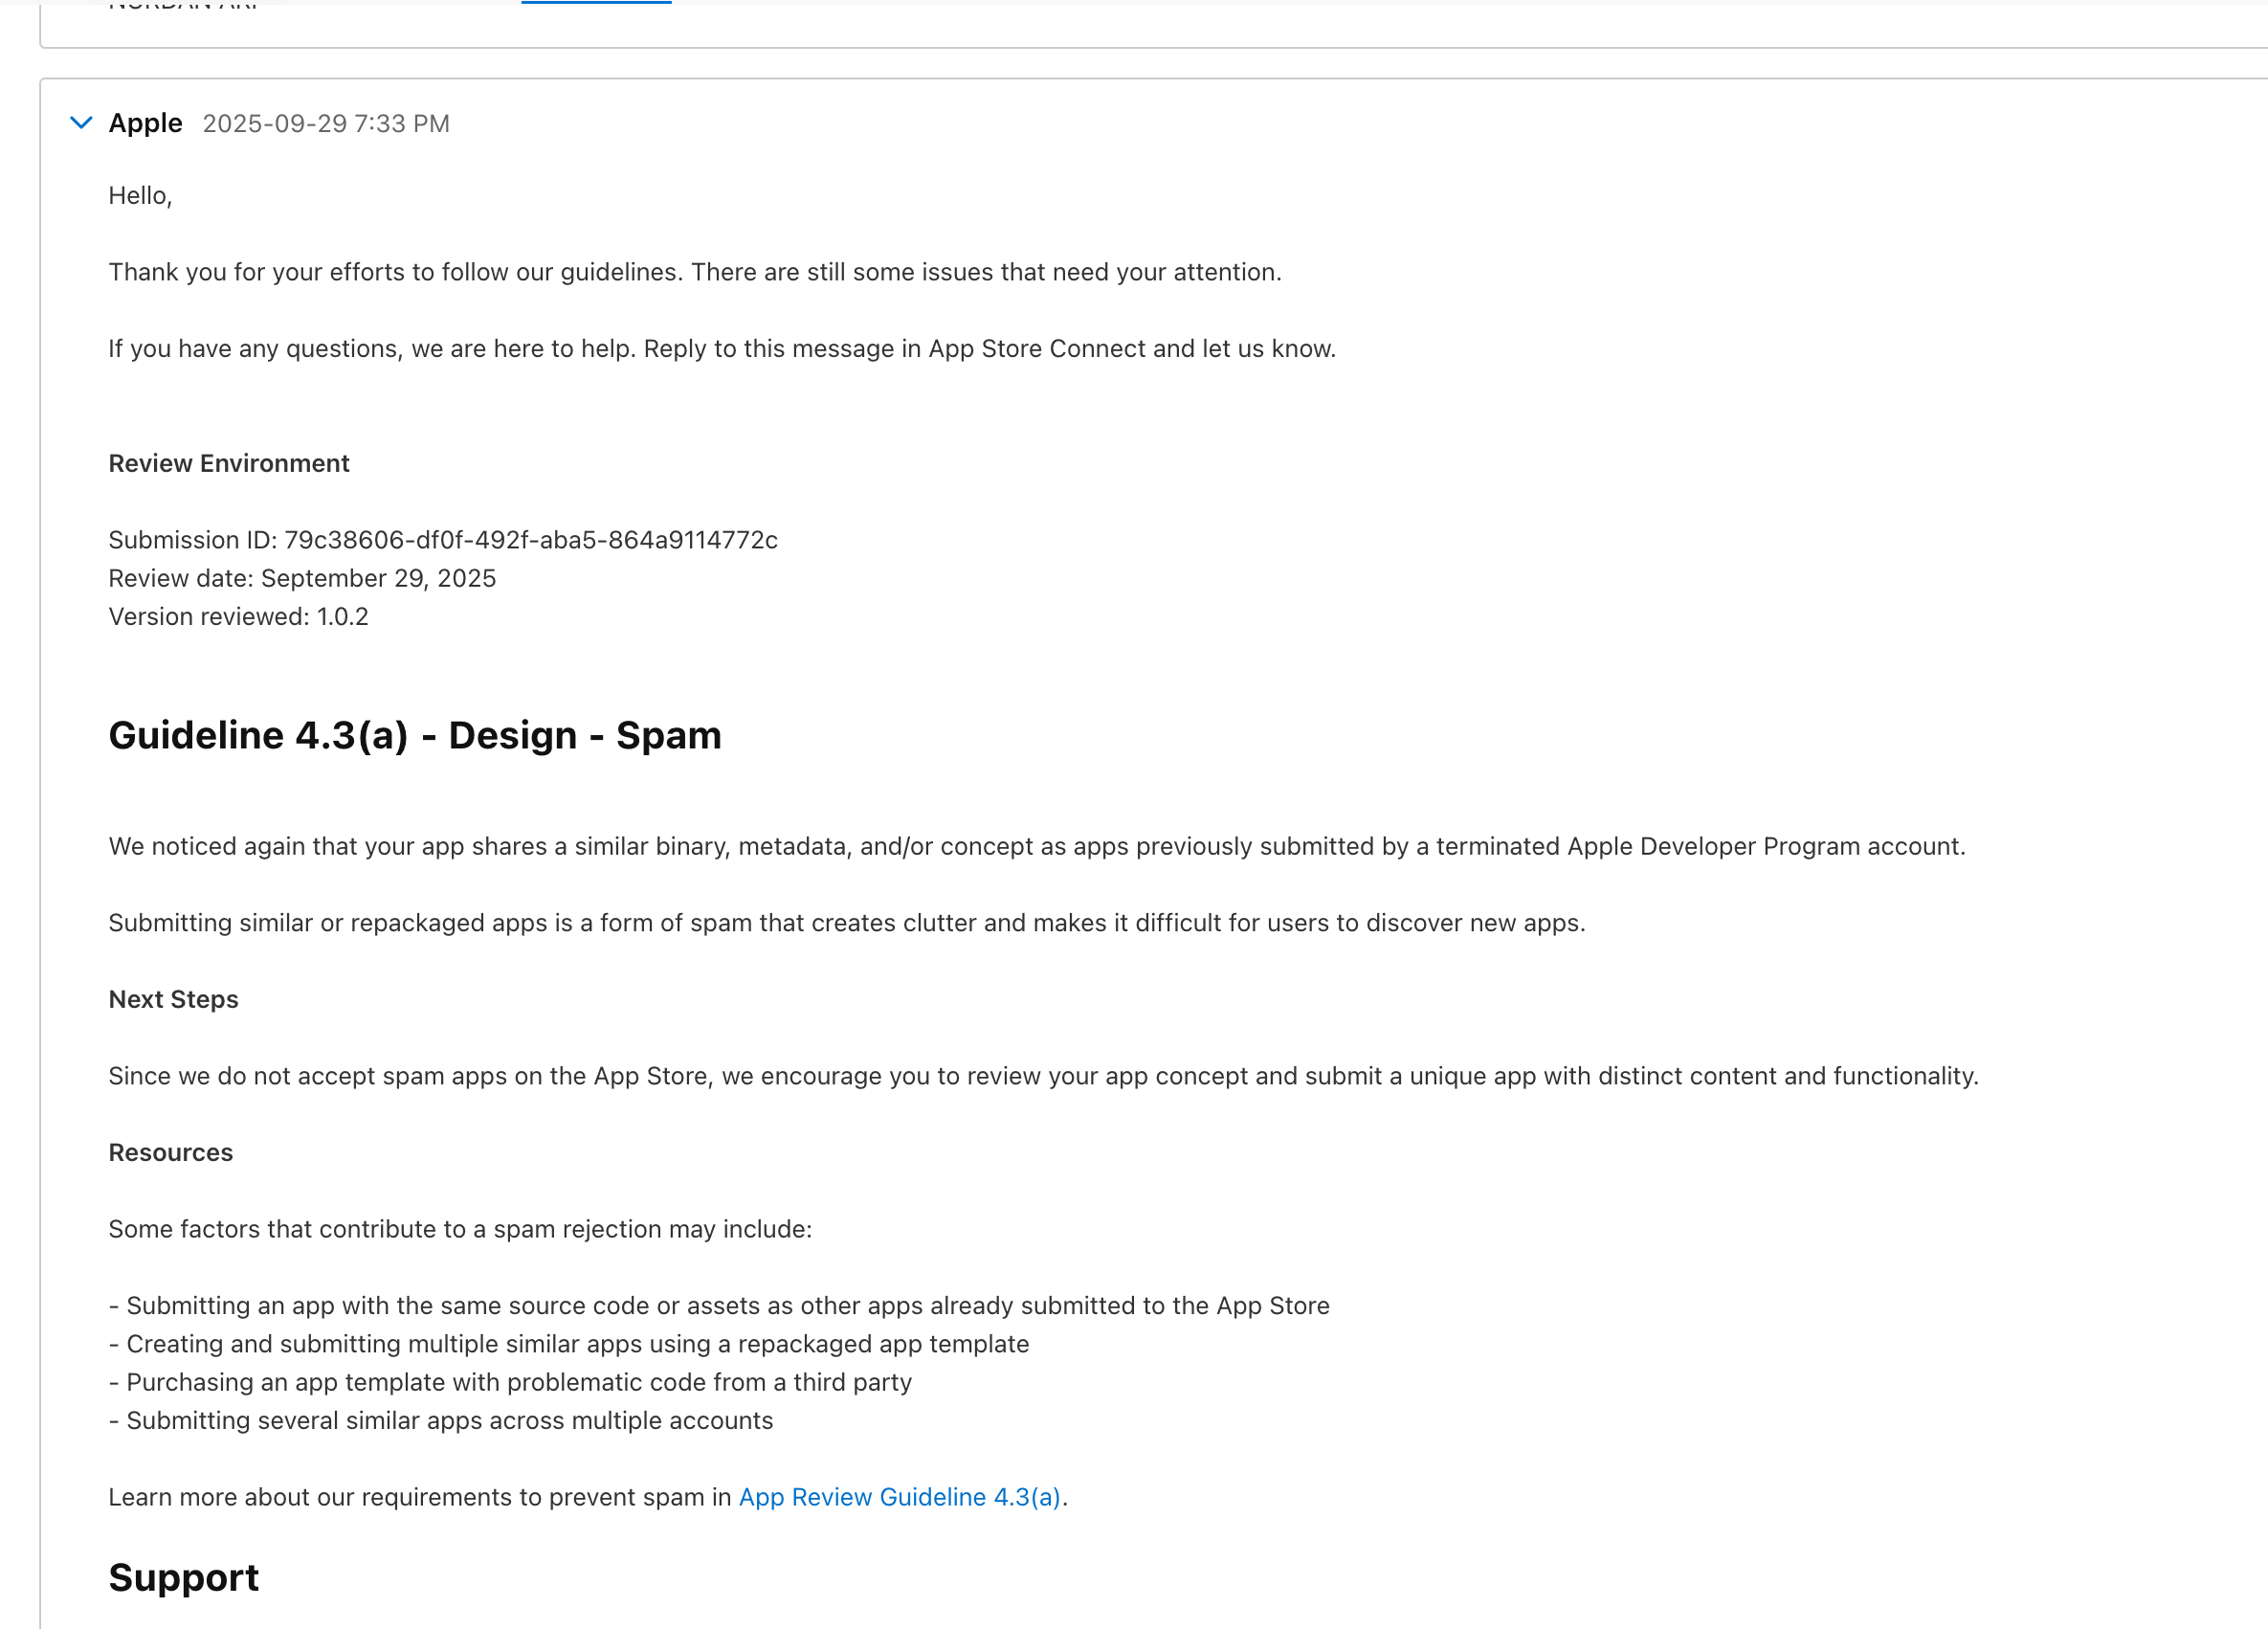Image resolution: width=2268 pixels, height=1629 pixels.
Task: Open the App Review Guideline 4.3(a) link
Action: [899, 1497]
